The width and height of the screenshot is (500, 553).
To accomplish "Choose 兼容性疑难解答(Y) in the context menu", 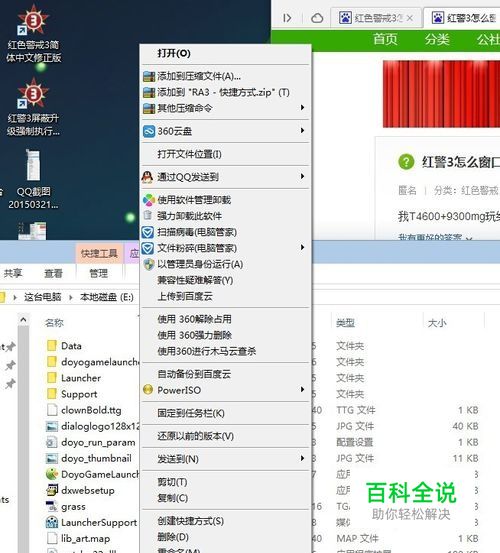I will (225, 280).
